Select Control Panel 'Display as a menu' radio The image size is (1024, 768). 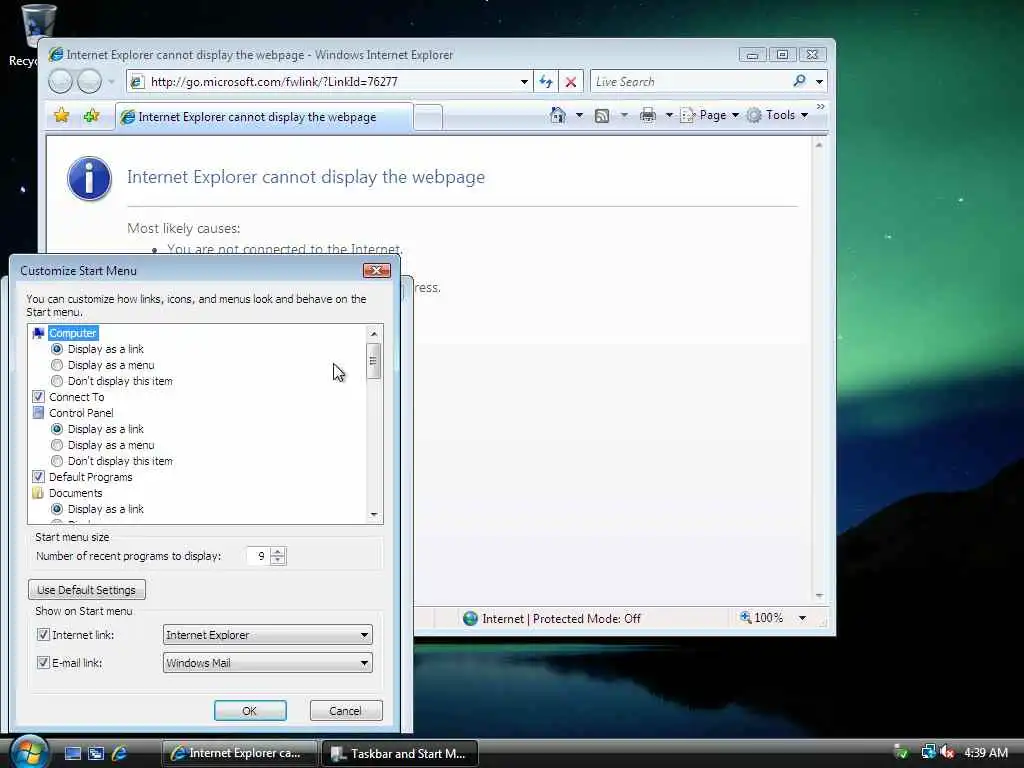pyautogui.click(x=57, y=445)
